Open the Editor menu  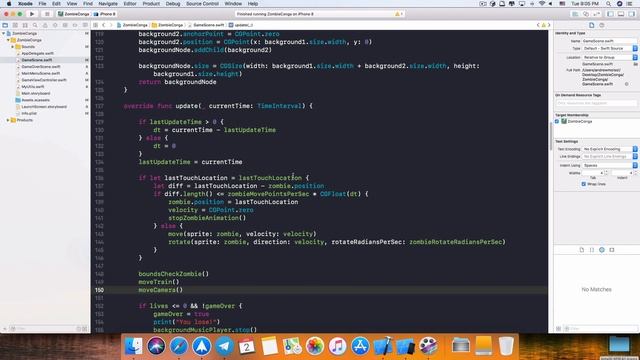point(130,4)
